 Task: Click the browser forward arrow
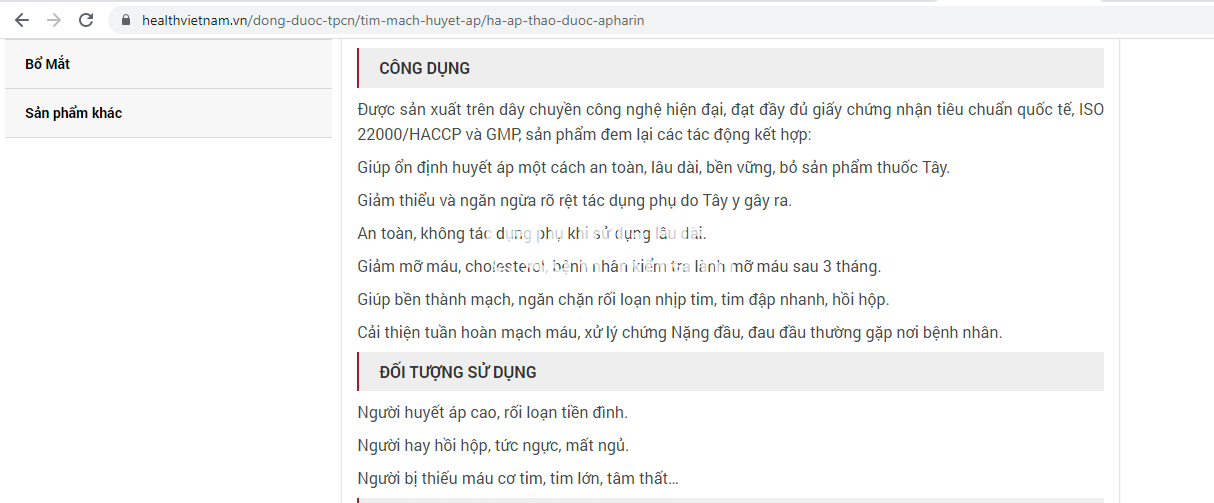[x=54, y=20]
